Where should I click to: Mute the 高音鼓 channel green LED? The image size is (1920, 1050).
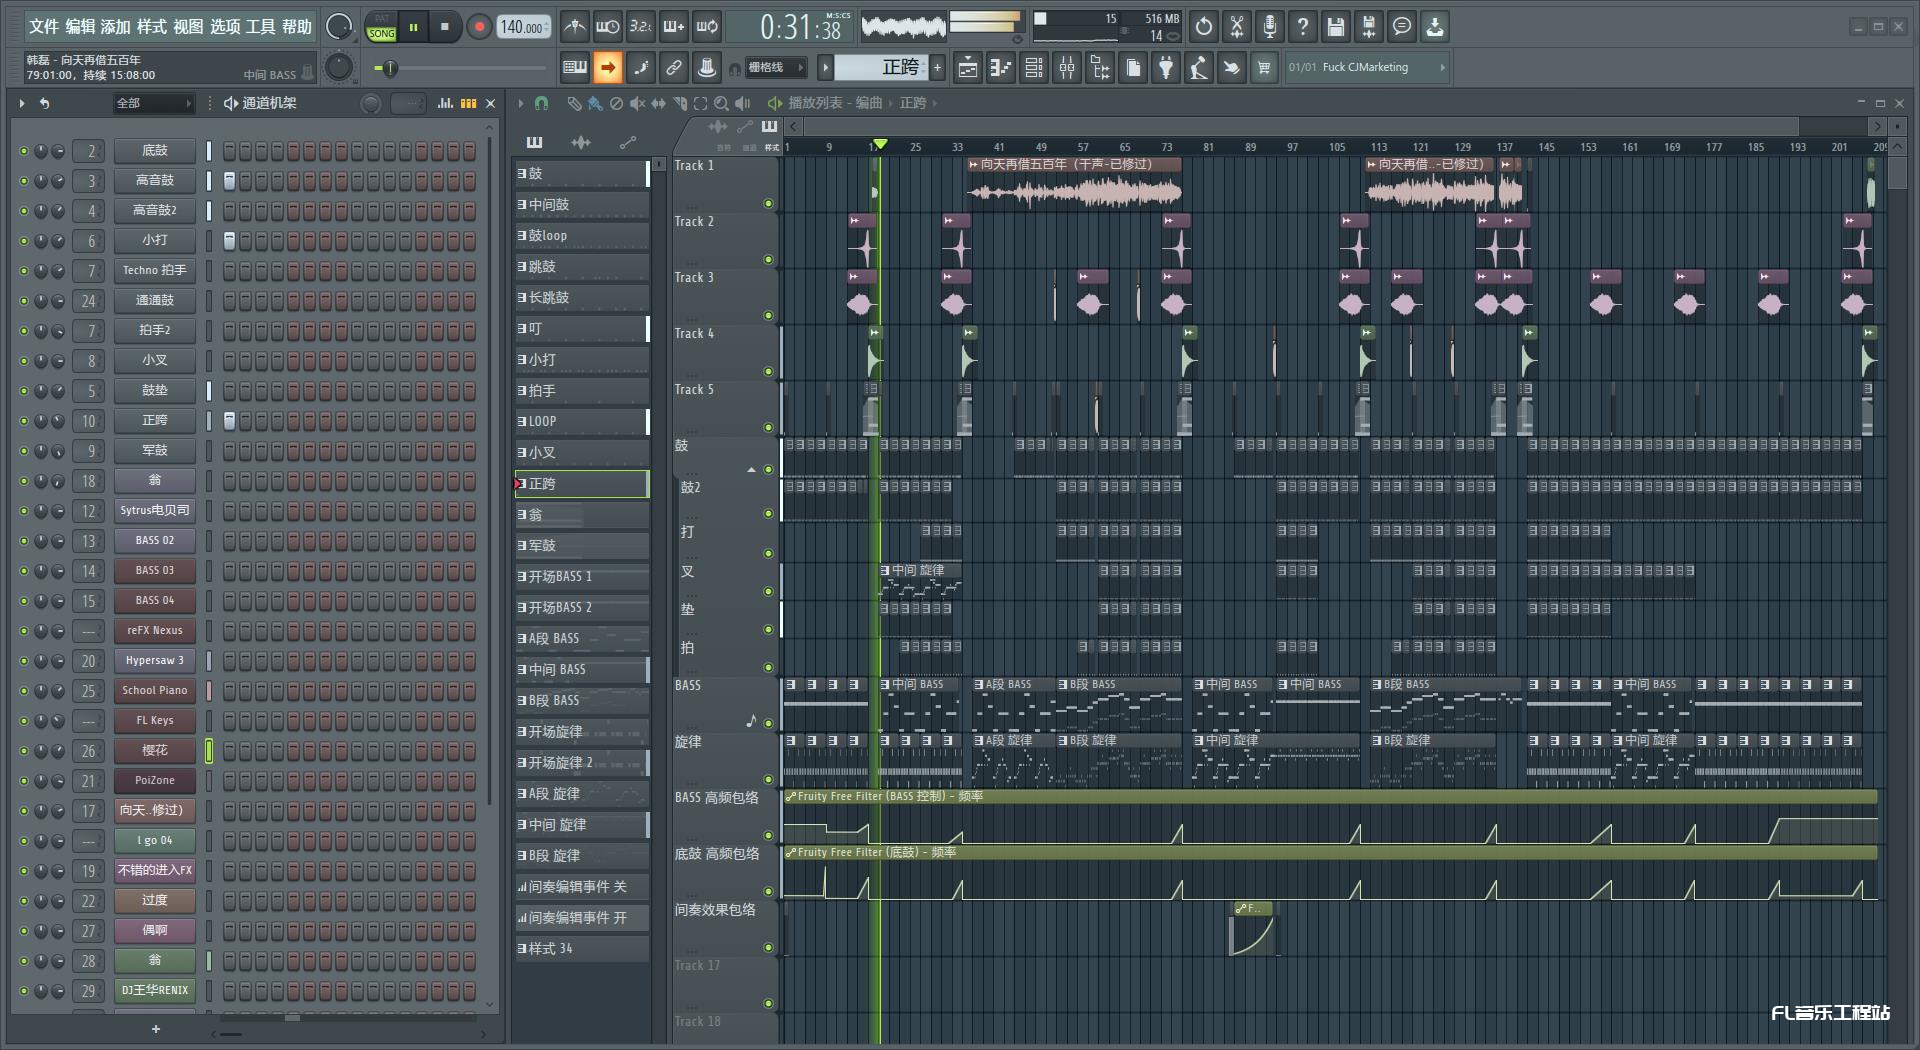click(24, 181)
